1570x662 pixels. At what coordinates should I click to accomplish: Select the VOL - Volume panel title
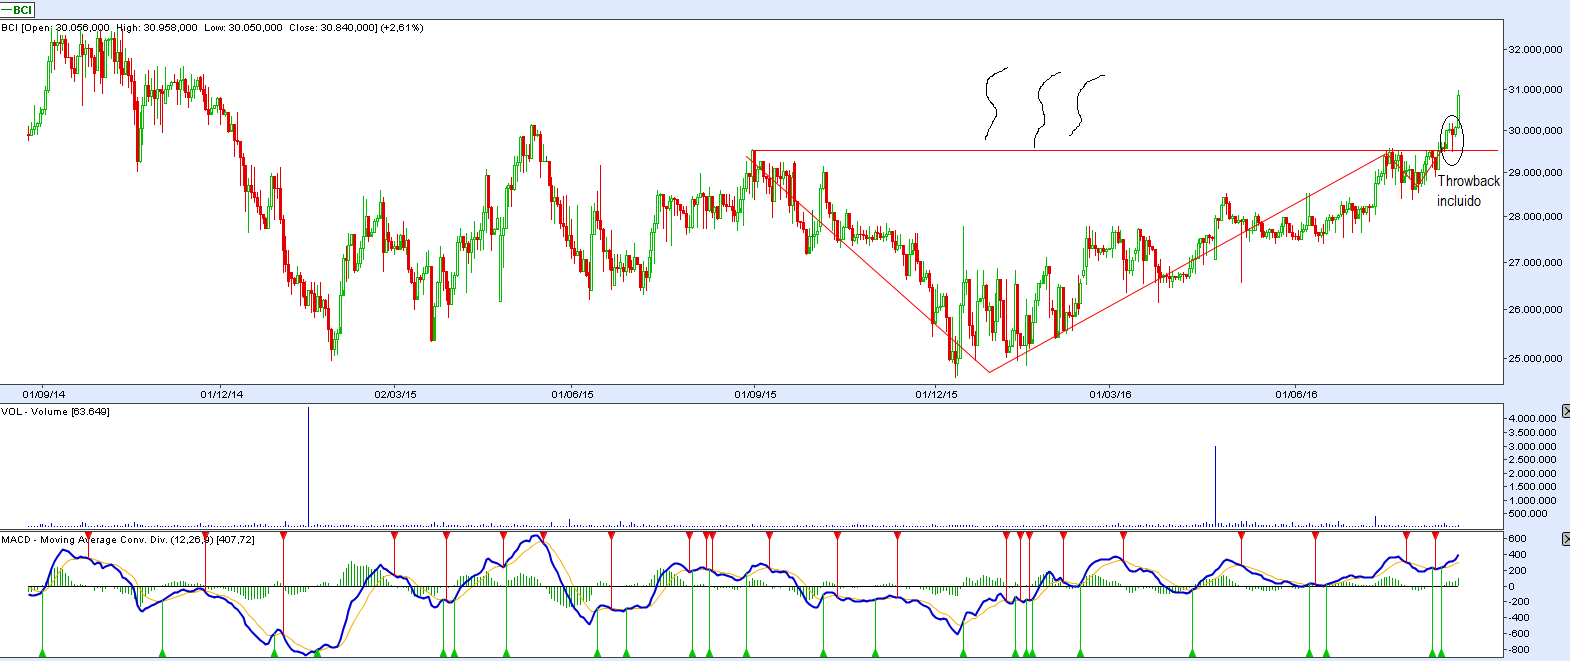pos(55,412)
